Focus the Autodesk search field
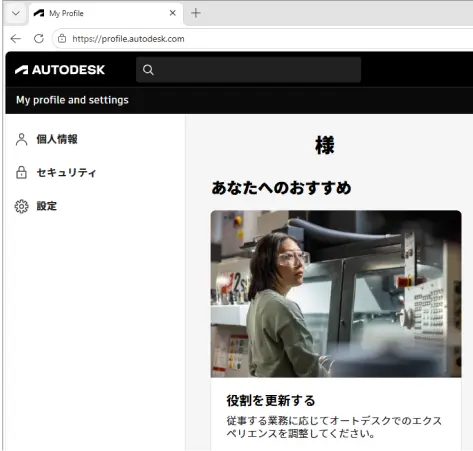Image resolution: width=473 pixels, height=451 pixels. [248, 70]
